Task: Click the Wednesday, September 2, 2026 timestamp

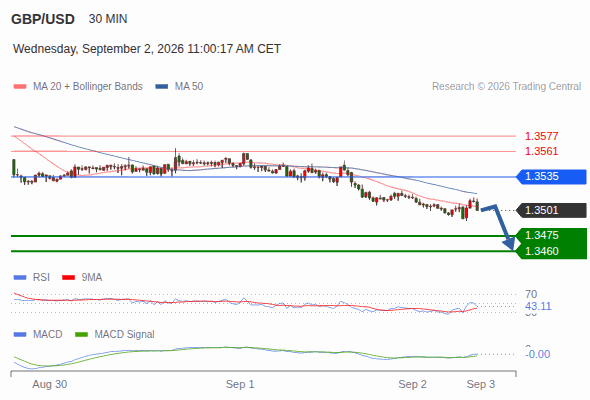Action: (147, 49)
